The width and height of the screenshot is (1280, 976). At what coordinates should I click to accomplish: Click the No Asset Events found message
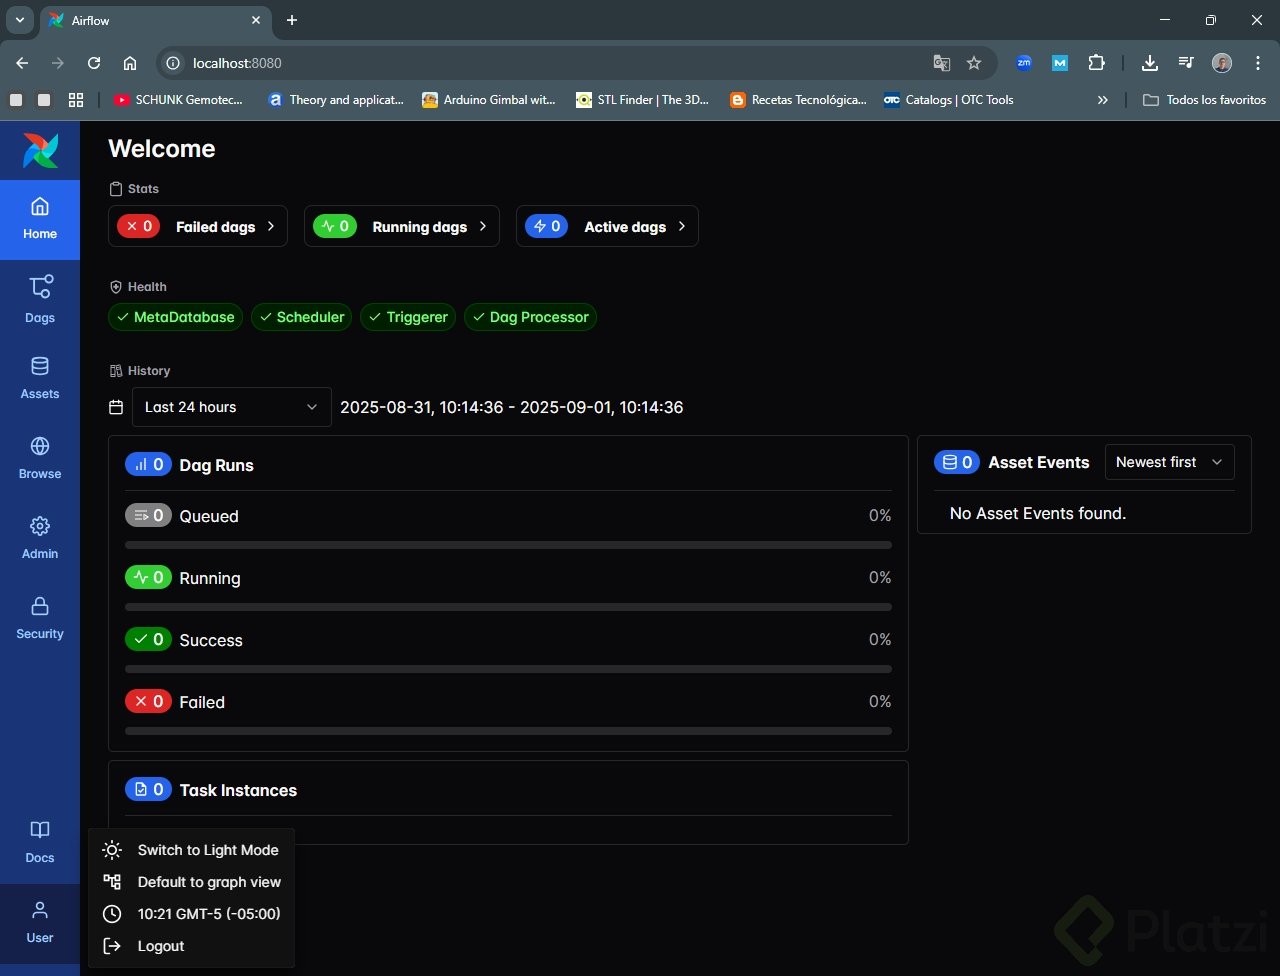[1038, 513]
